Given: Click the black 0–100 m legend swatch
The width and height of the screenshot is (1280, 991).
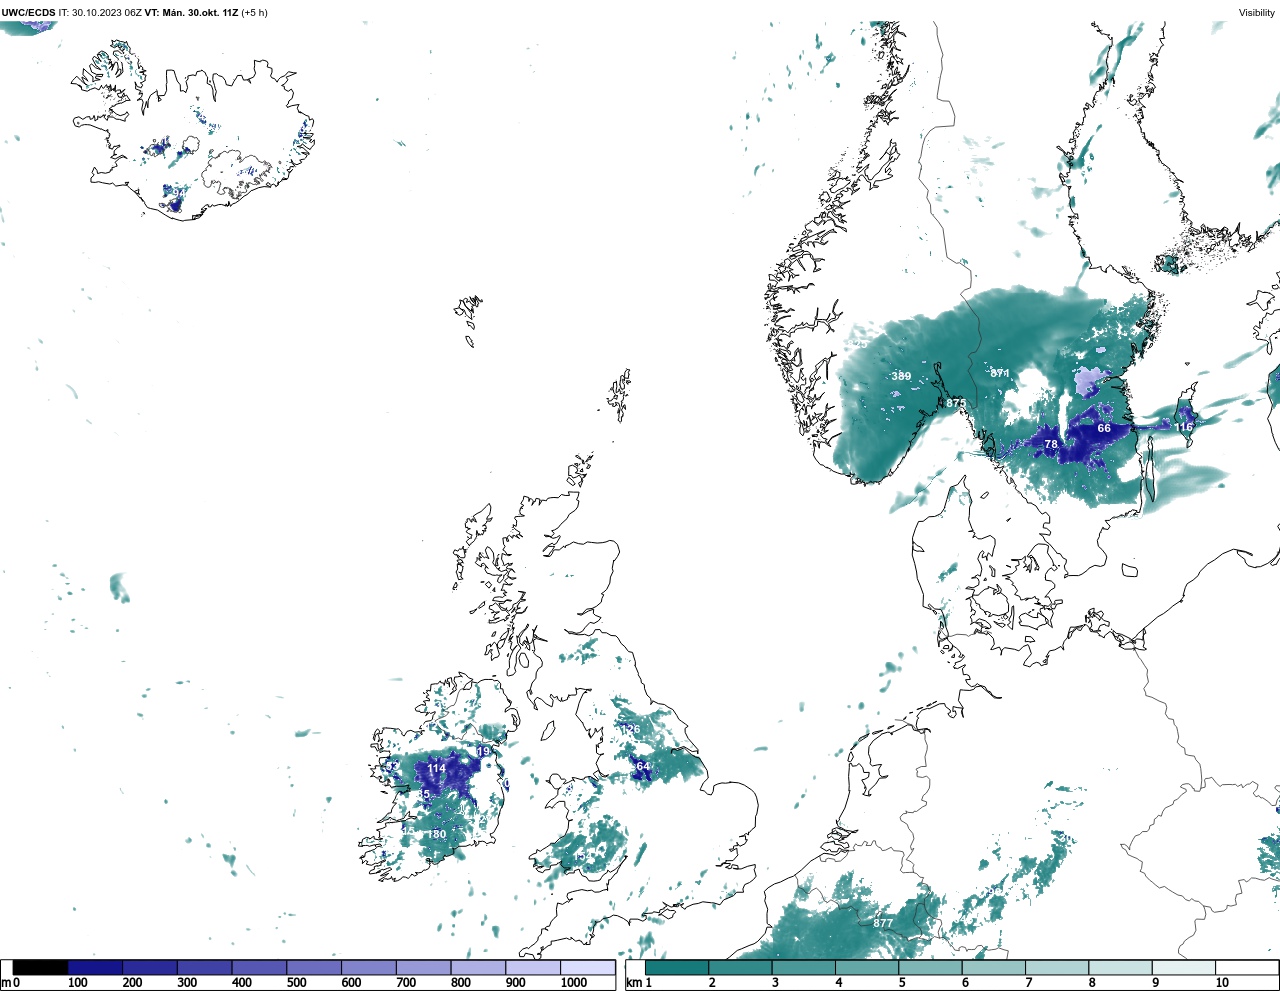Looking at the screenshot, I should point(41,968).
